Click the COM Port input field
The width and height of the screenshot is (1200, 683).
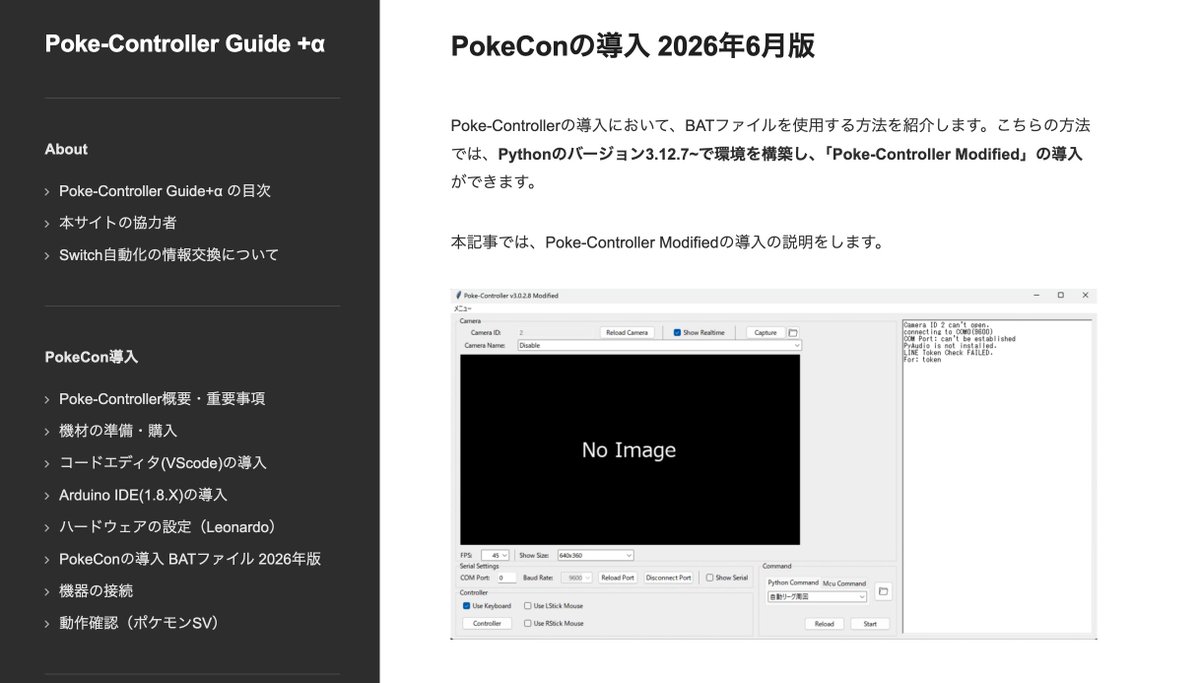[507, 578]
